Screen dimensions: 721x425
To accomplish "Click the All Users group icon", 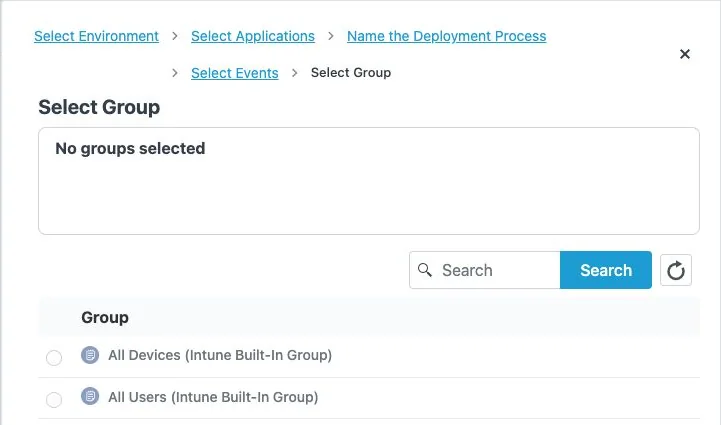I will point(90,396).
